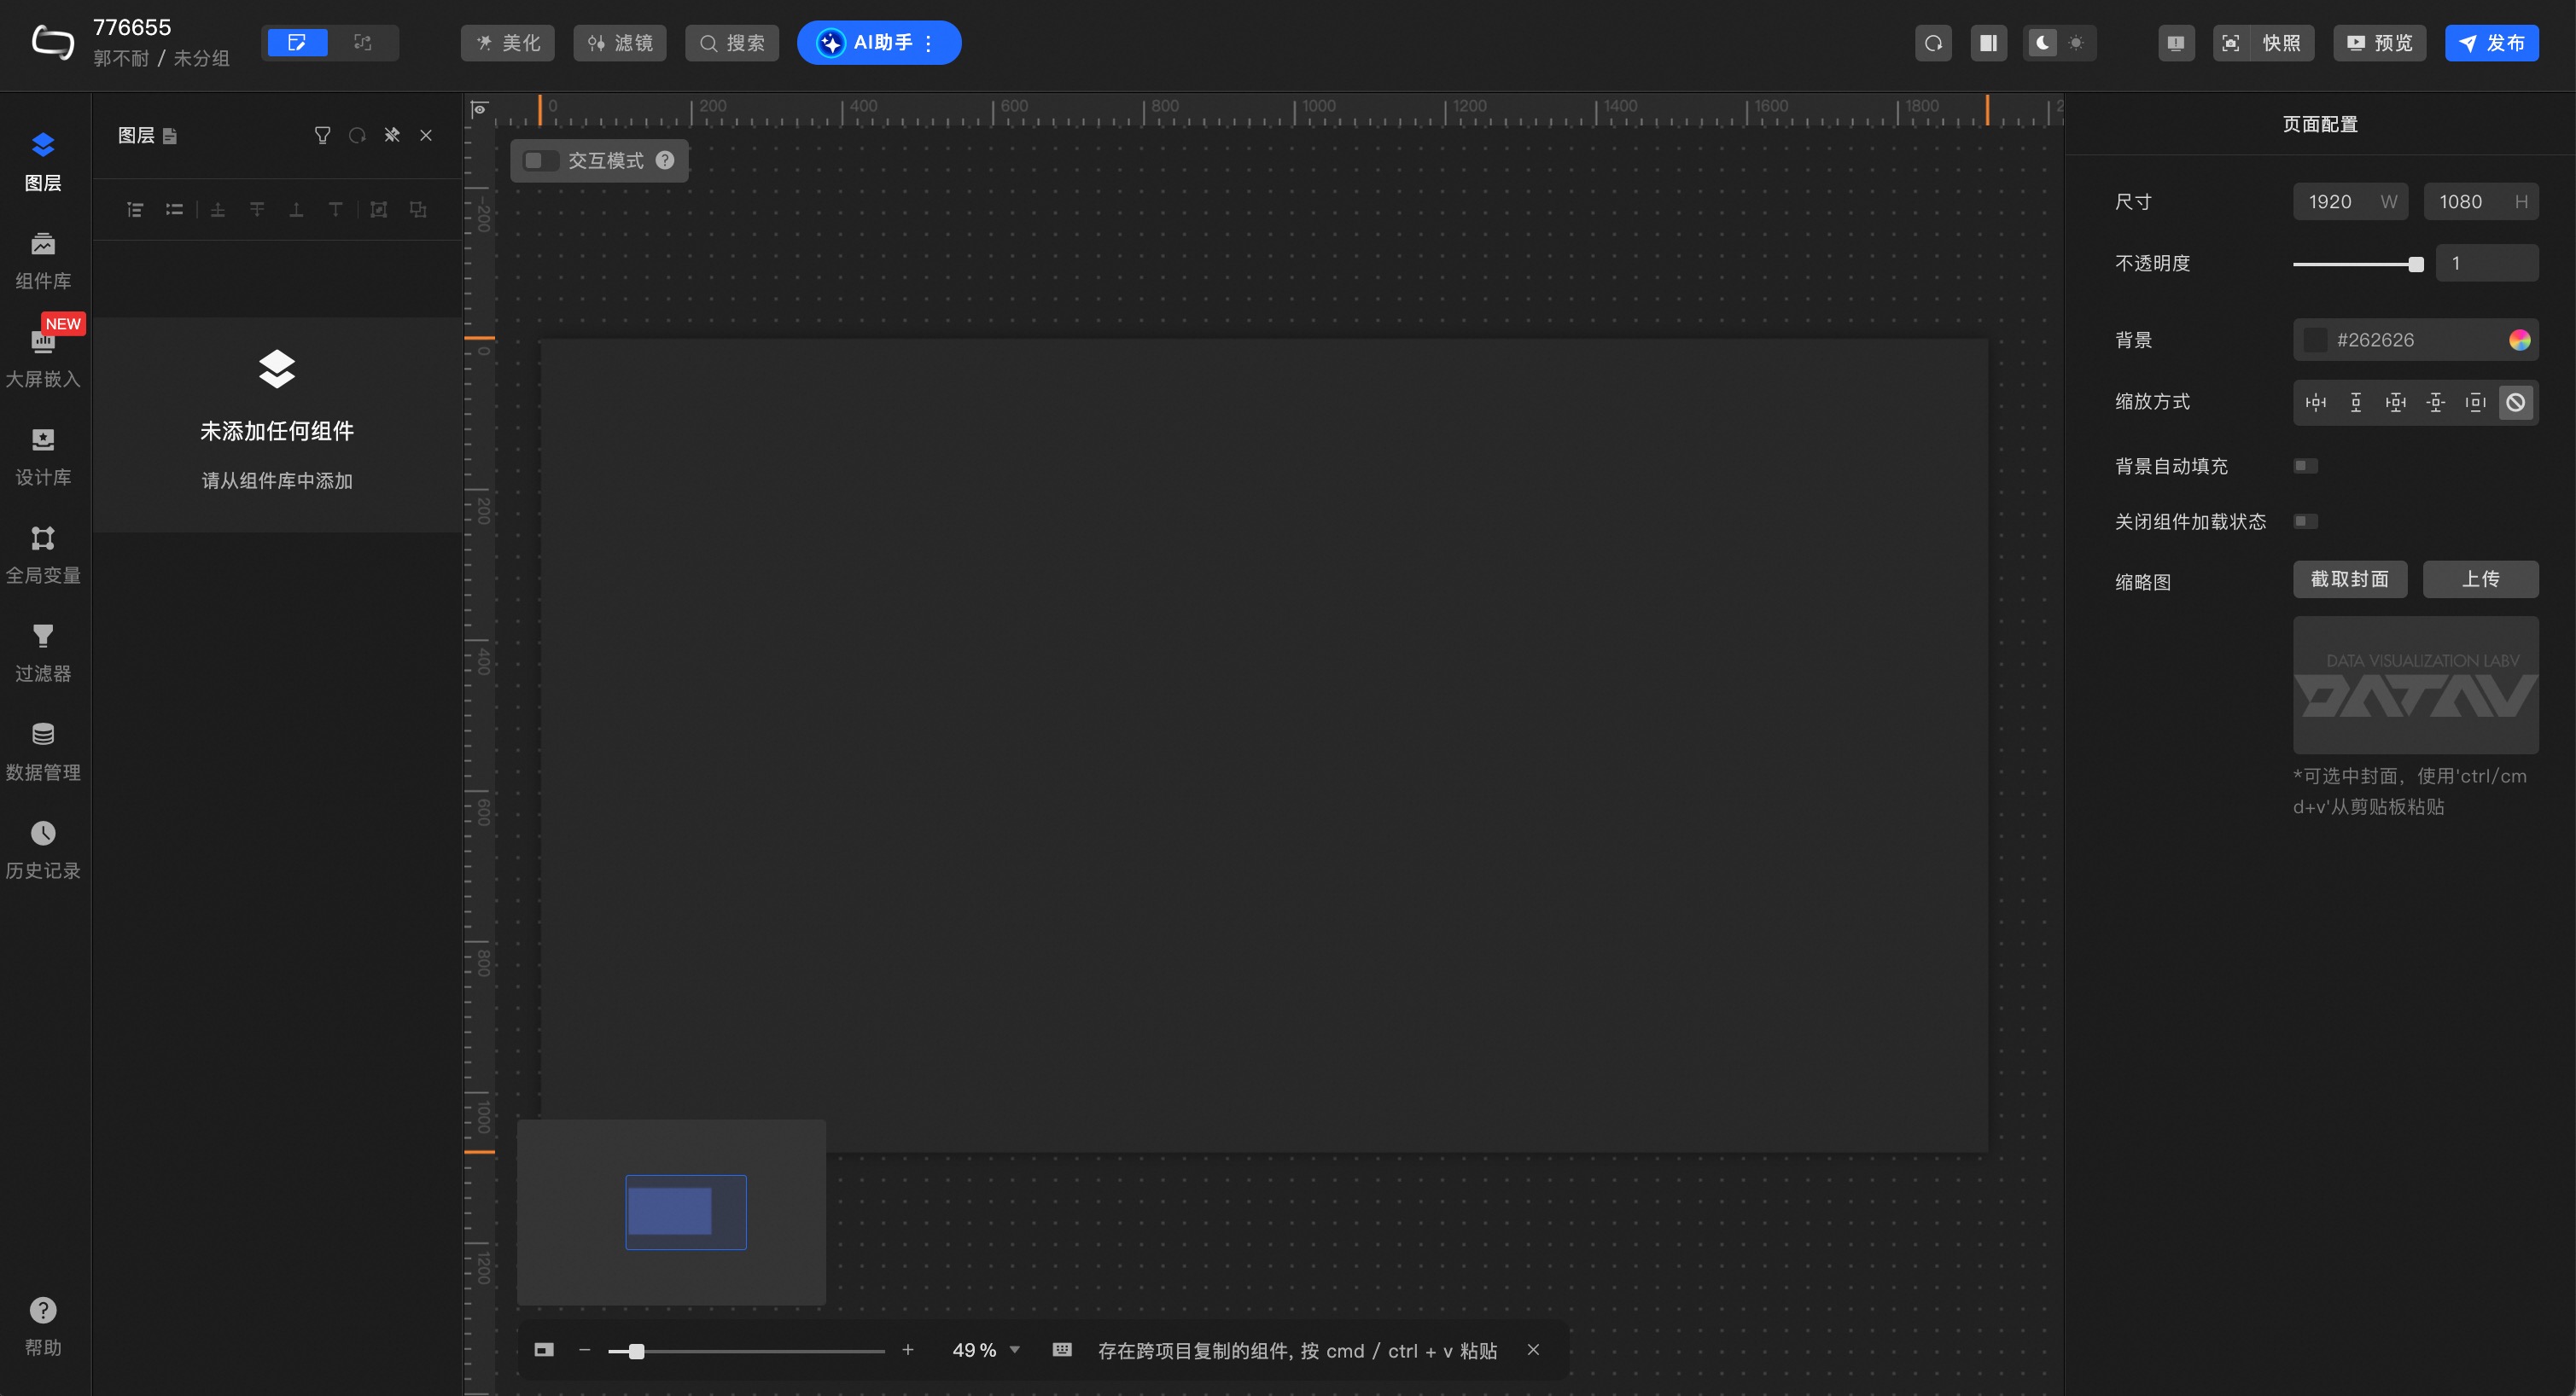
Task: Click the 帮助 help icon
Action: 43,1310
